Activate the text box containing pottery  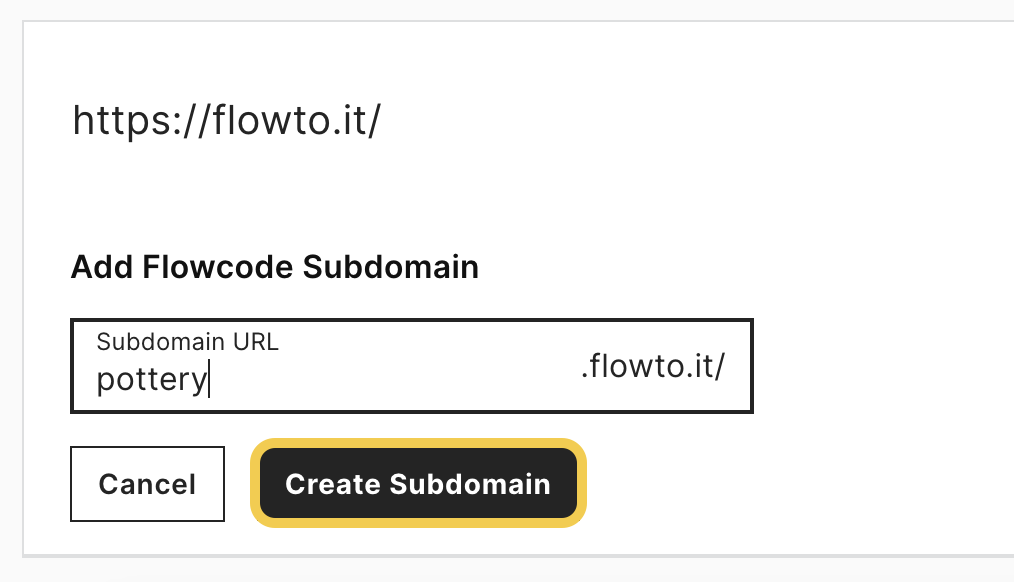pos(412,366)
